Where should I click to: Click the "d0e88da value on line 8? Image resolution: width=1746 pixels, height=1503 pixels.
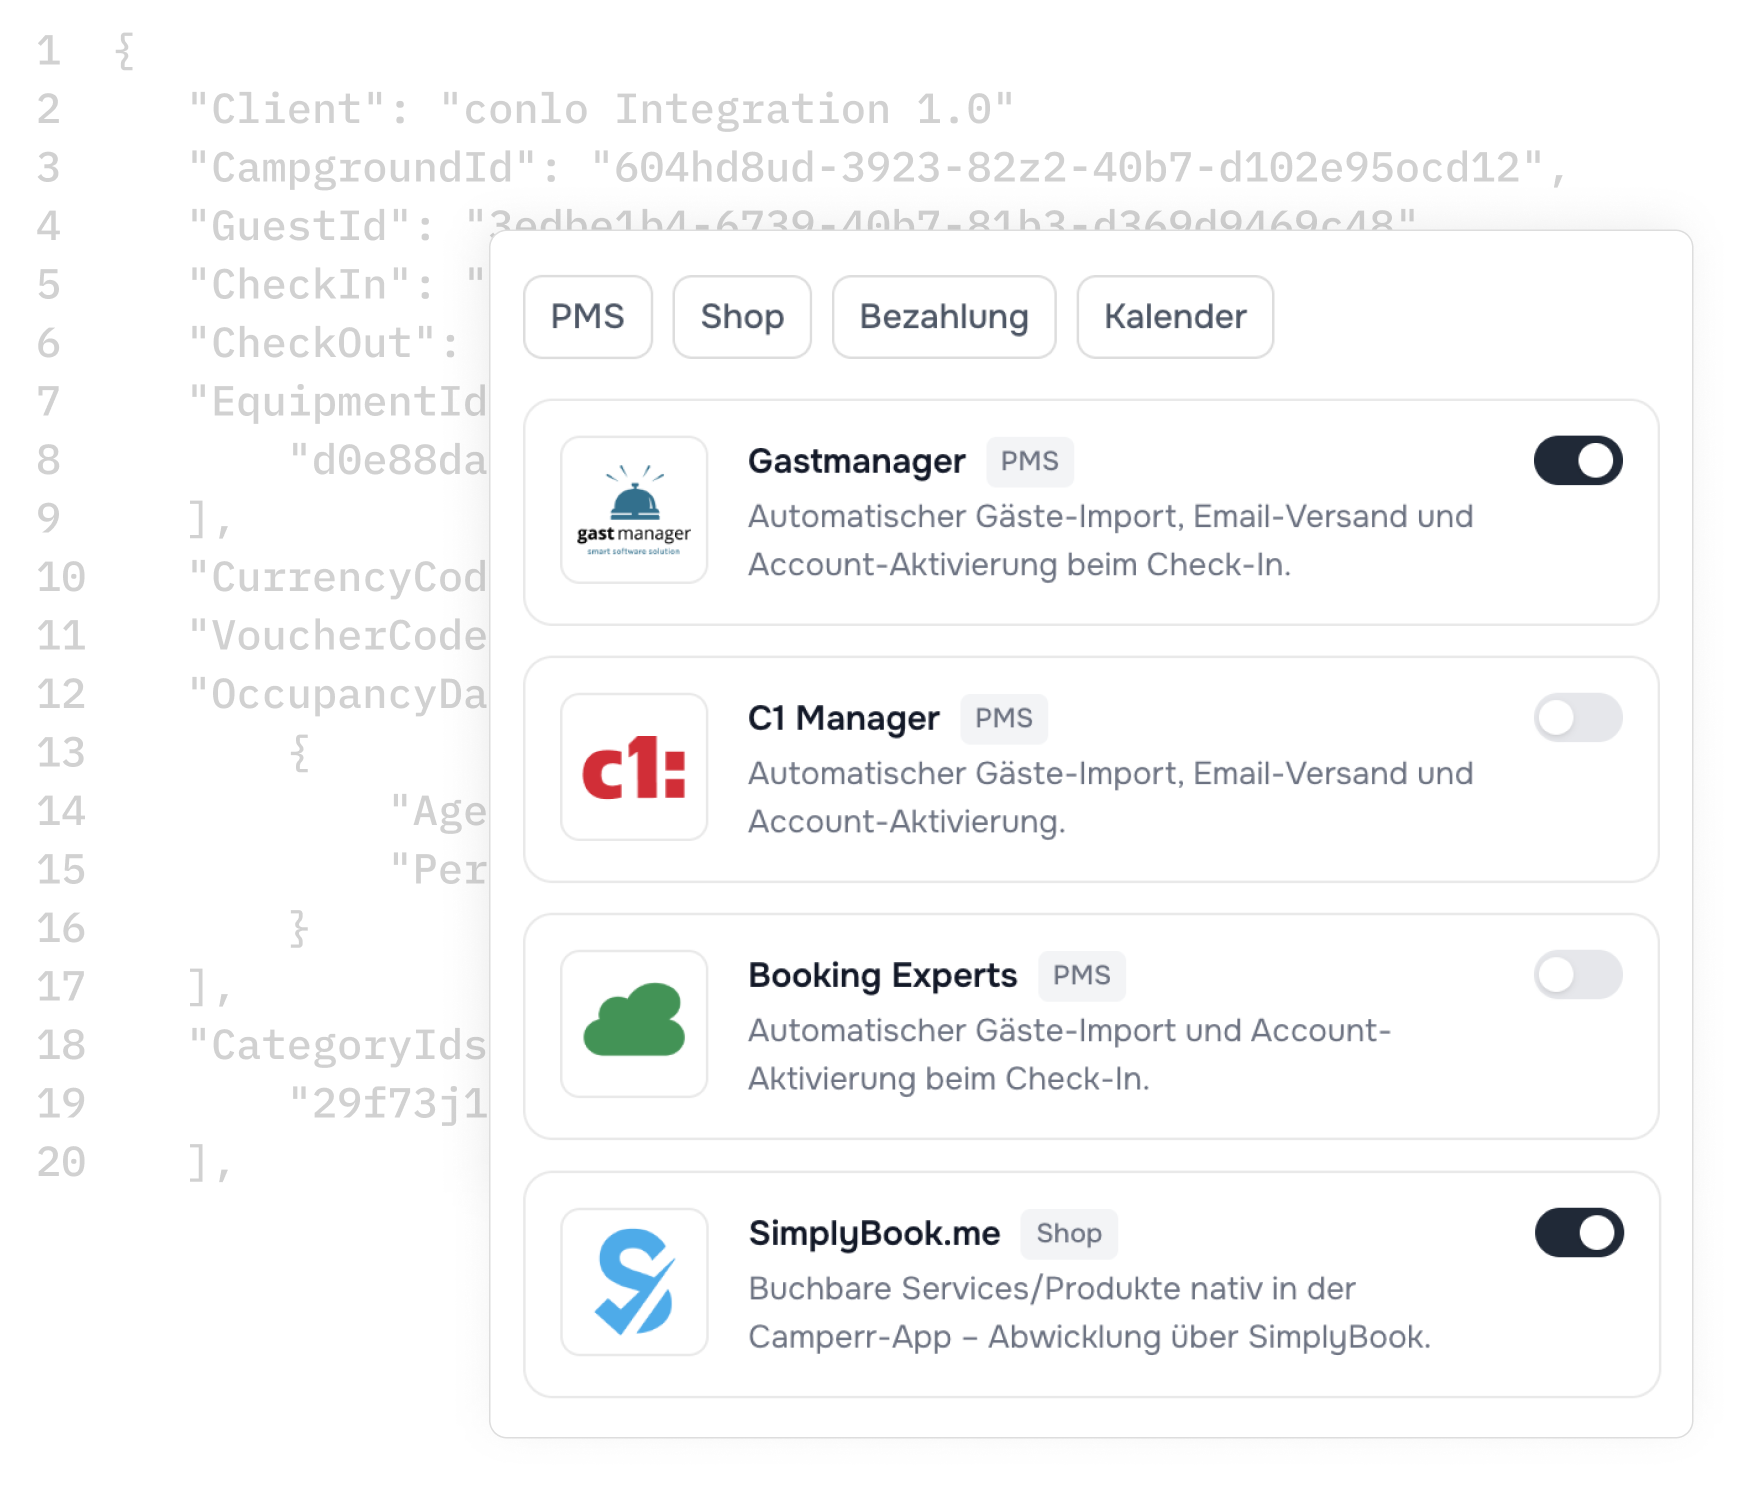pyautogui.click(x=388, y=460)
